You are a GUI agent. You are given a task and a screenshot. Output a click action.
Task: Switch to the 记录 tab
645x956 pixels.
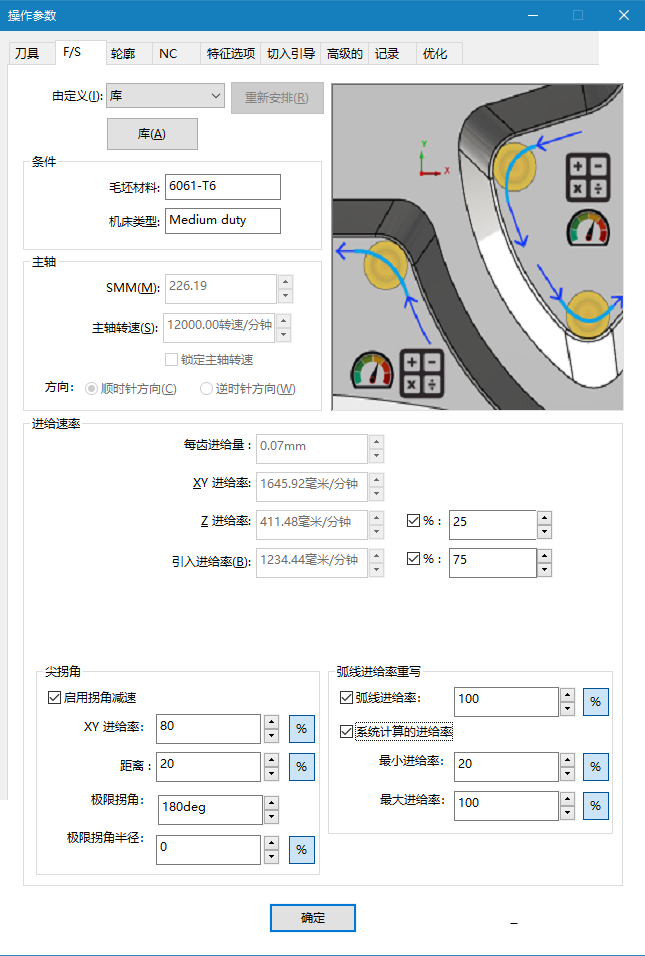(392, 54)
